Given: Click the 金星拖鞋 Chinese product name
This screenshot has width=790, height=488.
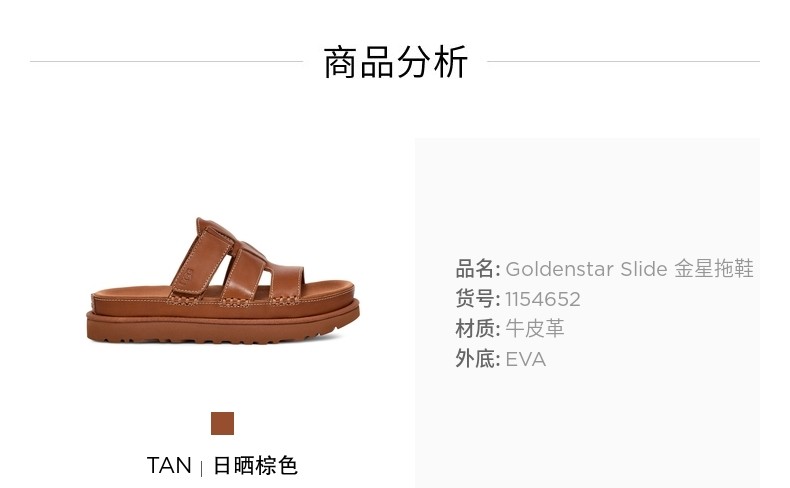Looking at the screenshot, I should (x=713, y=269).
